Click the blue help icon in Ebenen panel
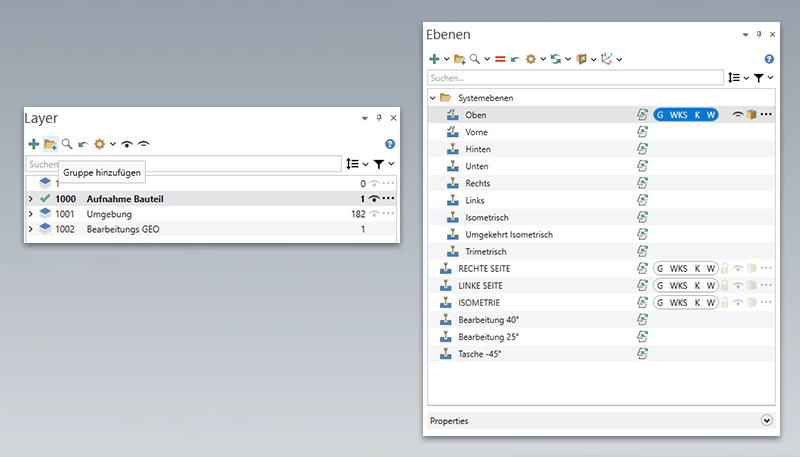Image resolution: width=800 pixels, height=457 pixels. (x=769, y=59)
